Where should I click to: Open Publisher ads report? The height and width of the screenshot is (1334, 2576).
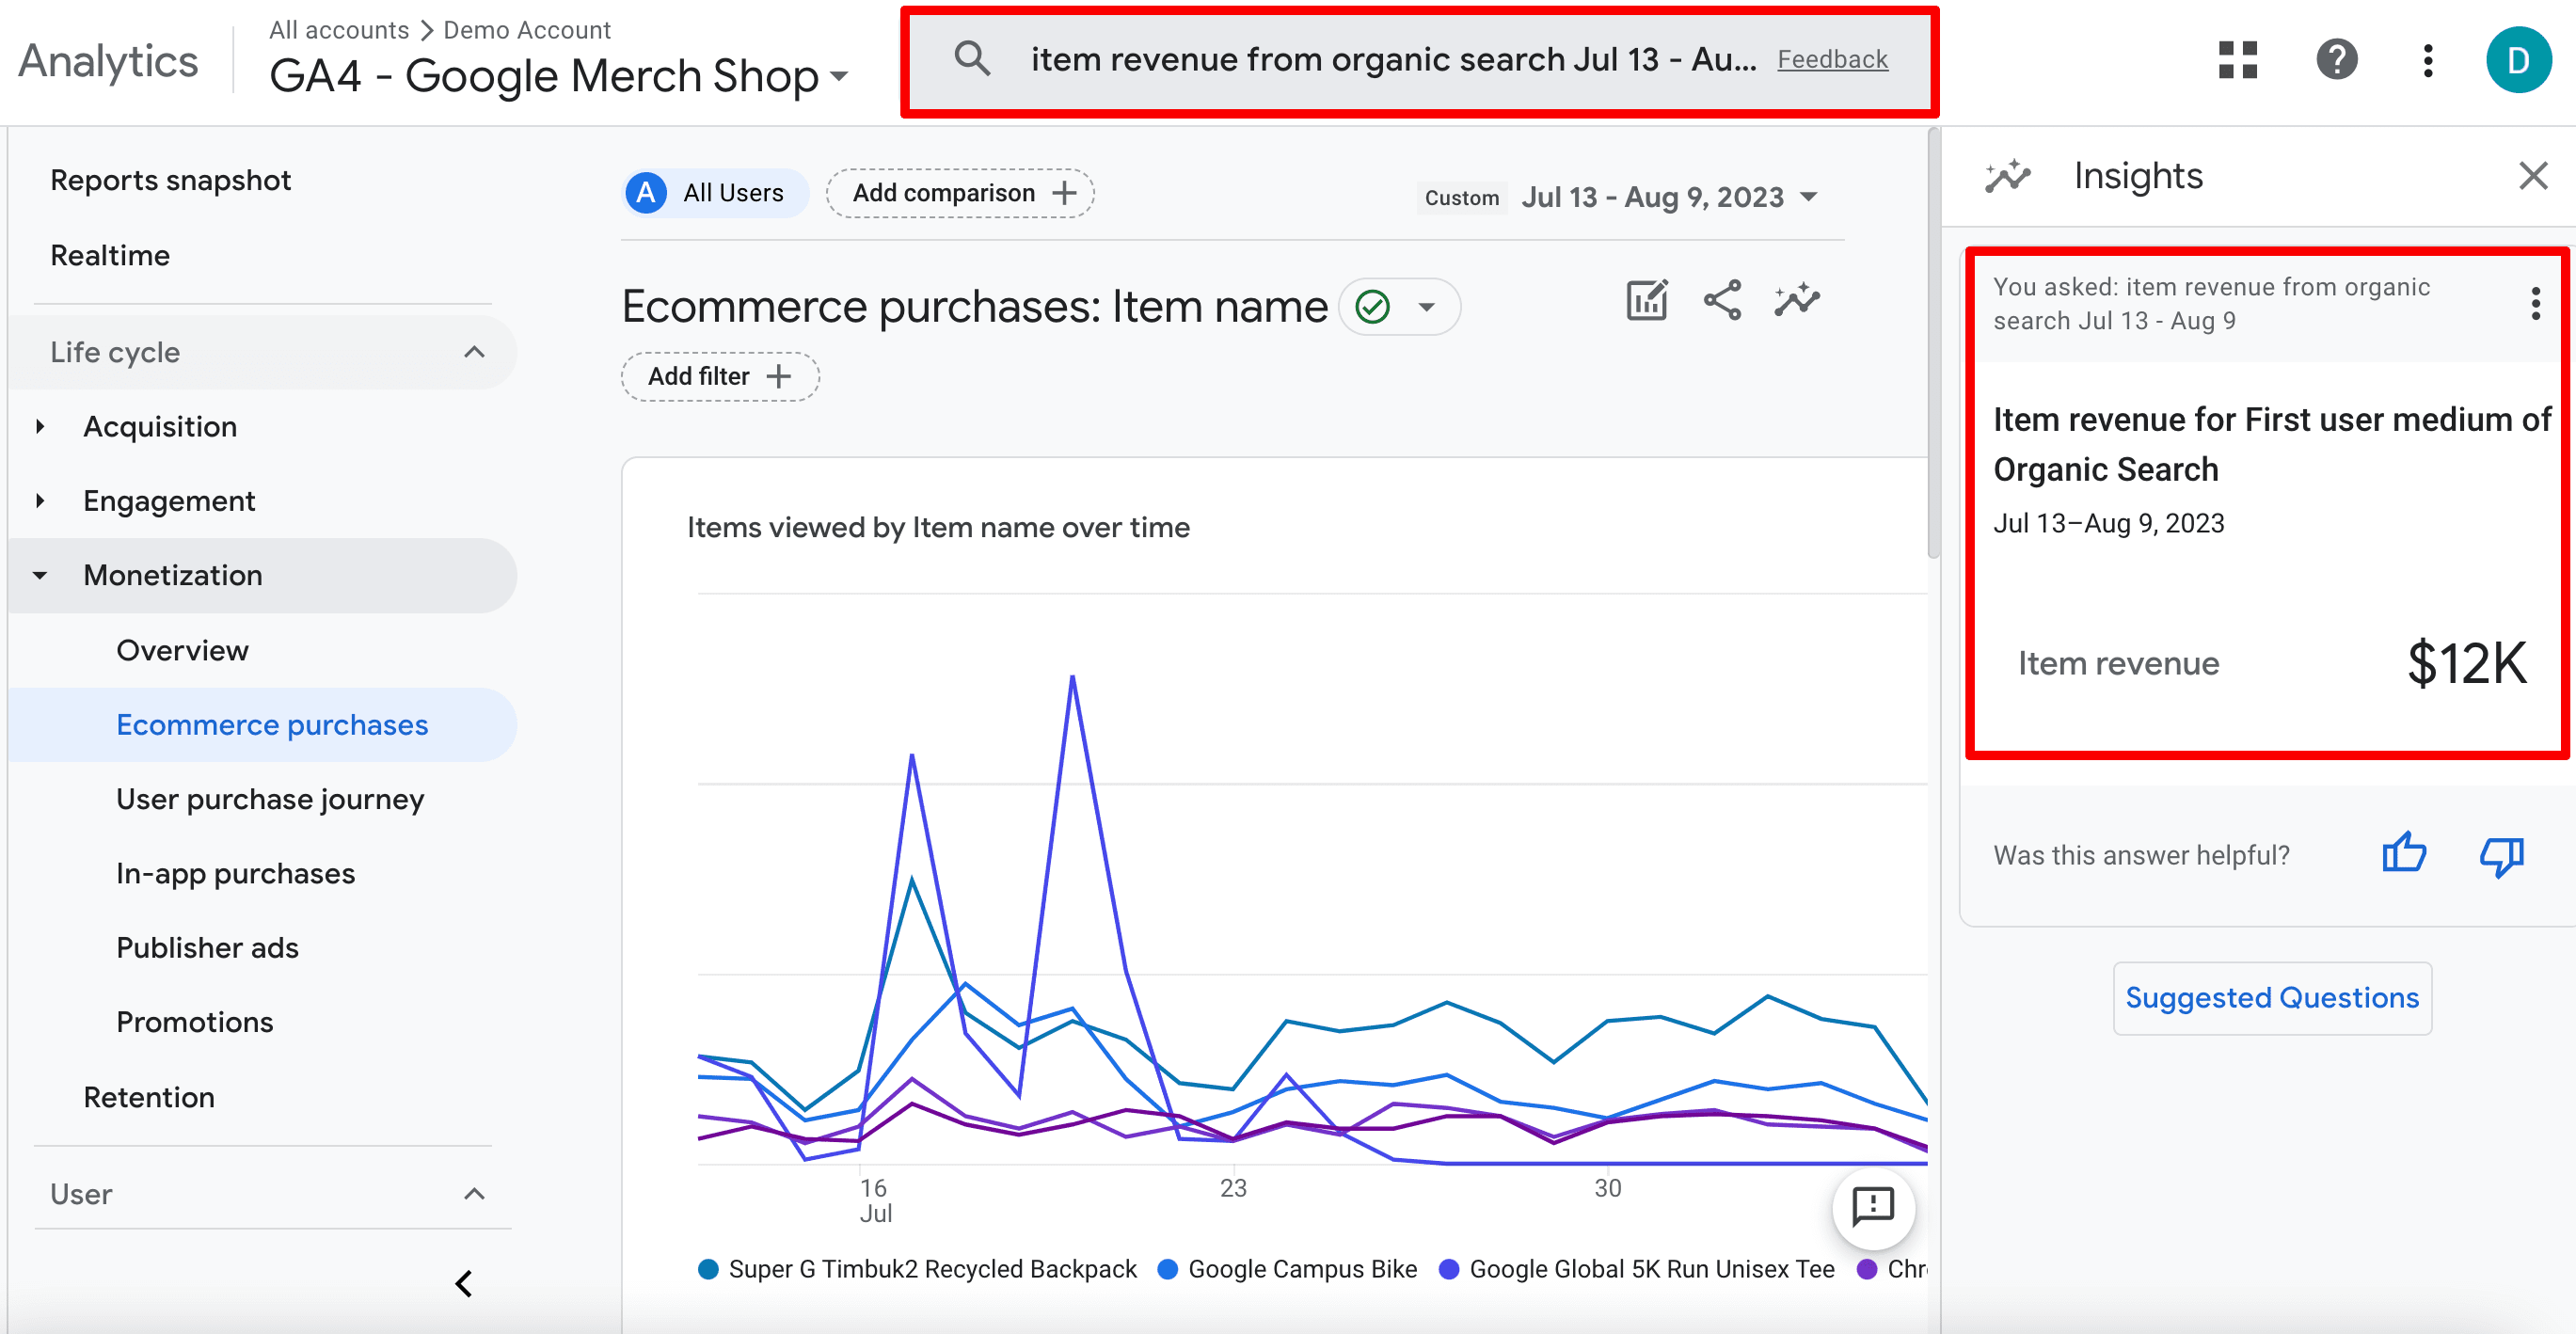[x=207, y=948]
